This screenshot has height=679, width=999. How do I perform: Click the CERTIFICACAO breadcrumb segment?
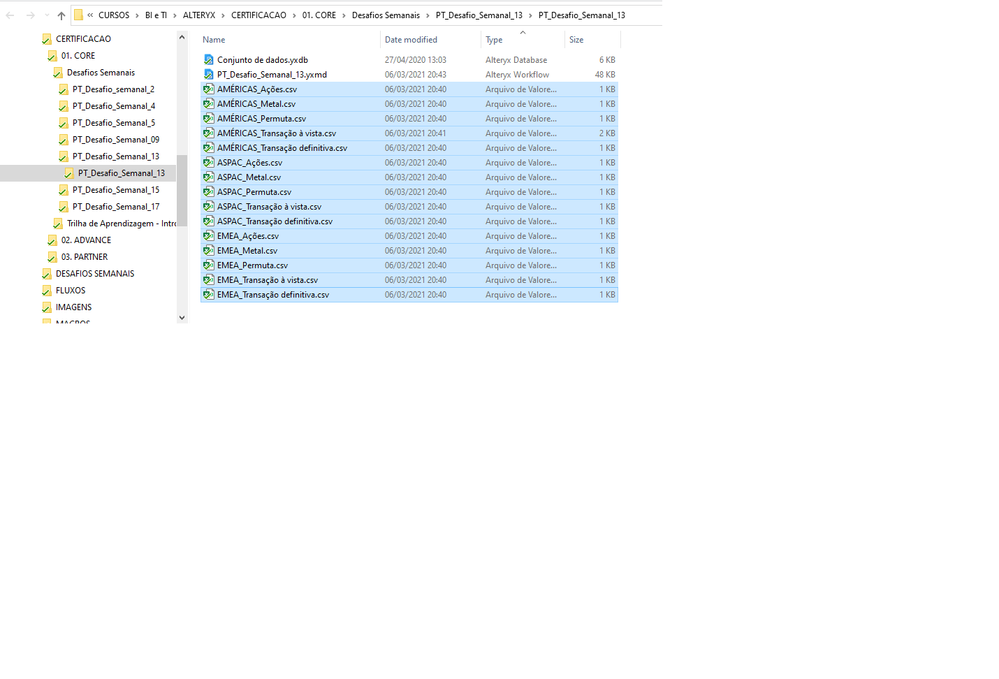click(259, 15)
